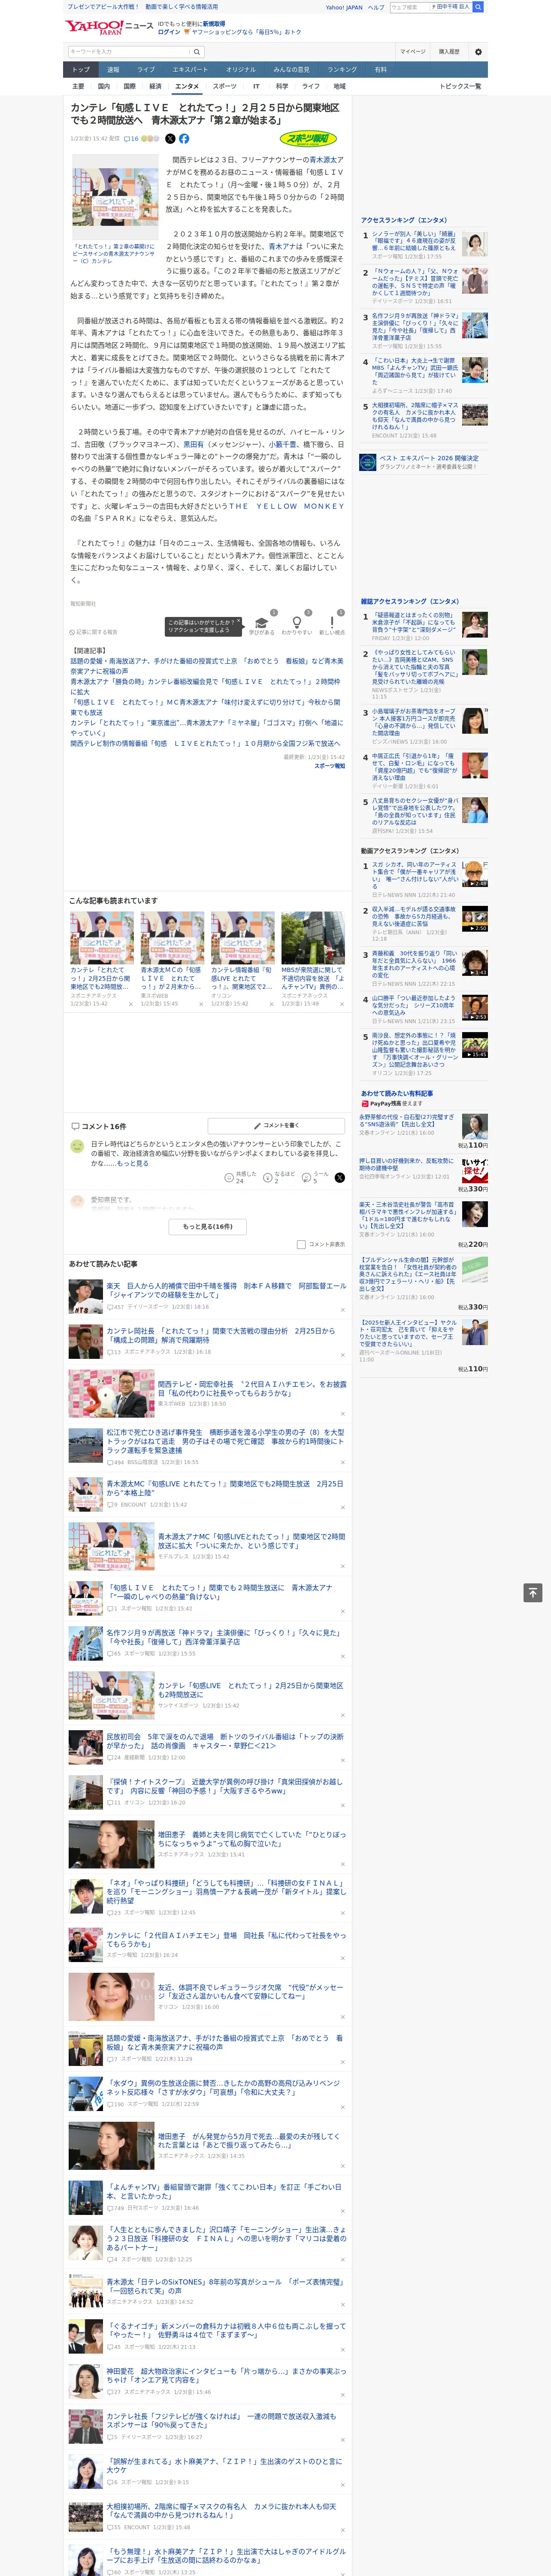Focus the キーワードを入力 news search field
551x2576 pixels.
(129, 52)
